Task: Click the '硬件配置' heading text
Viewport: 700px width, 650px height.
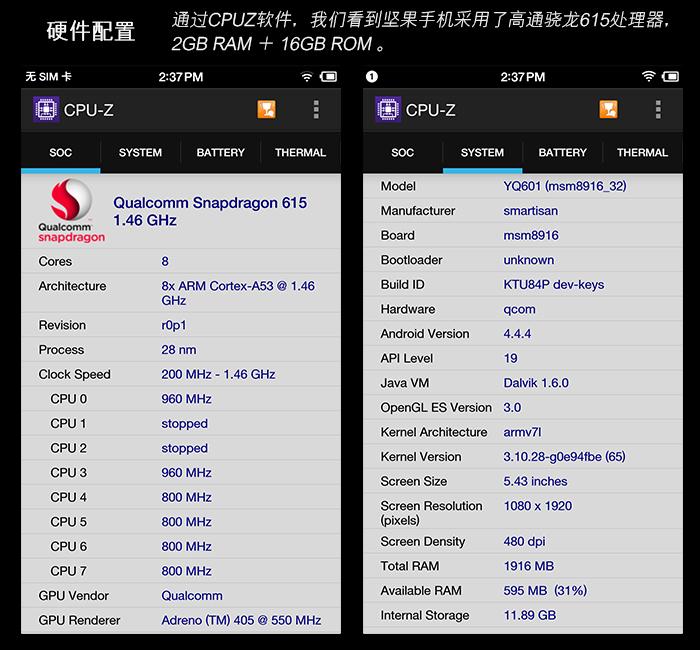Action: pos(91,32)
